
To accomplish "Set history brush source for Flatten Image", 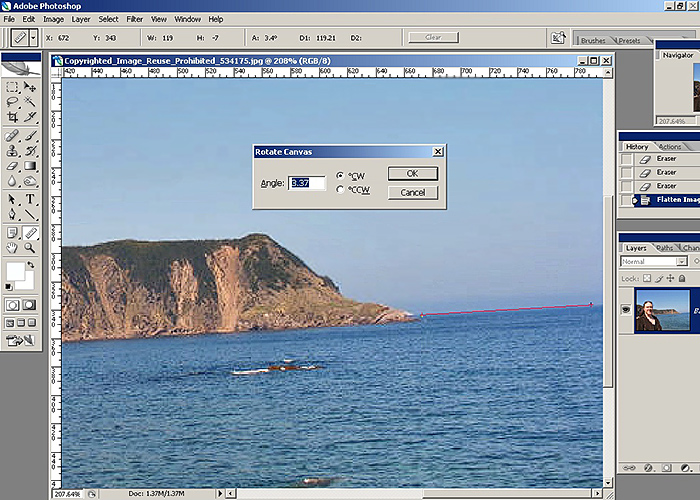I will pos(627,200).
